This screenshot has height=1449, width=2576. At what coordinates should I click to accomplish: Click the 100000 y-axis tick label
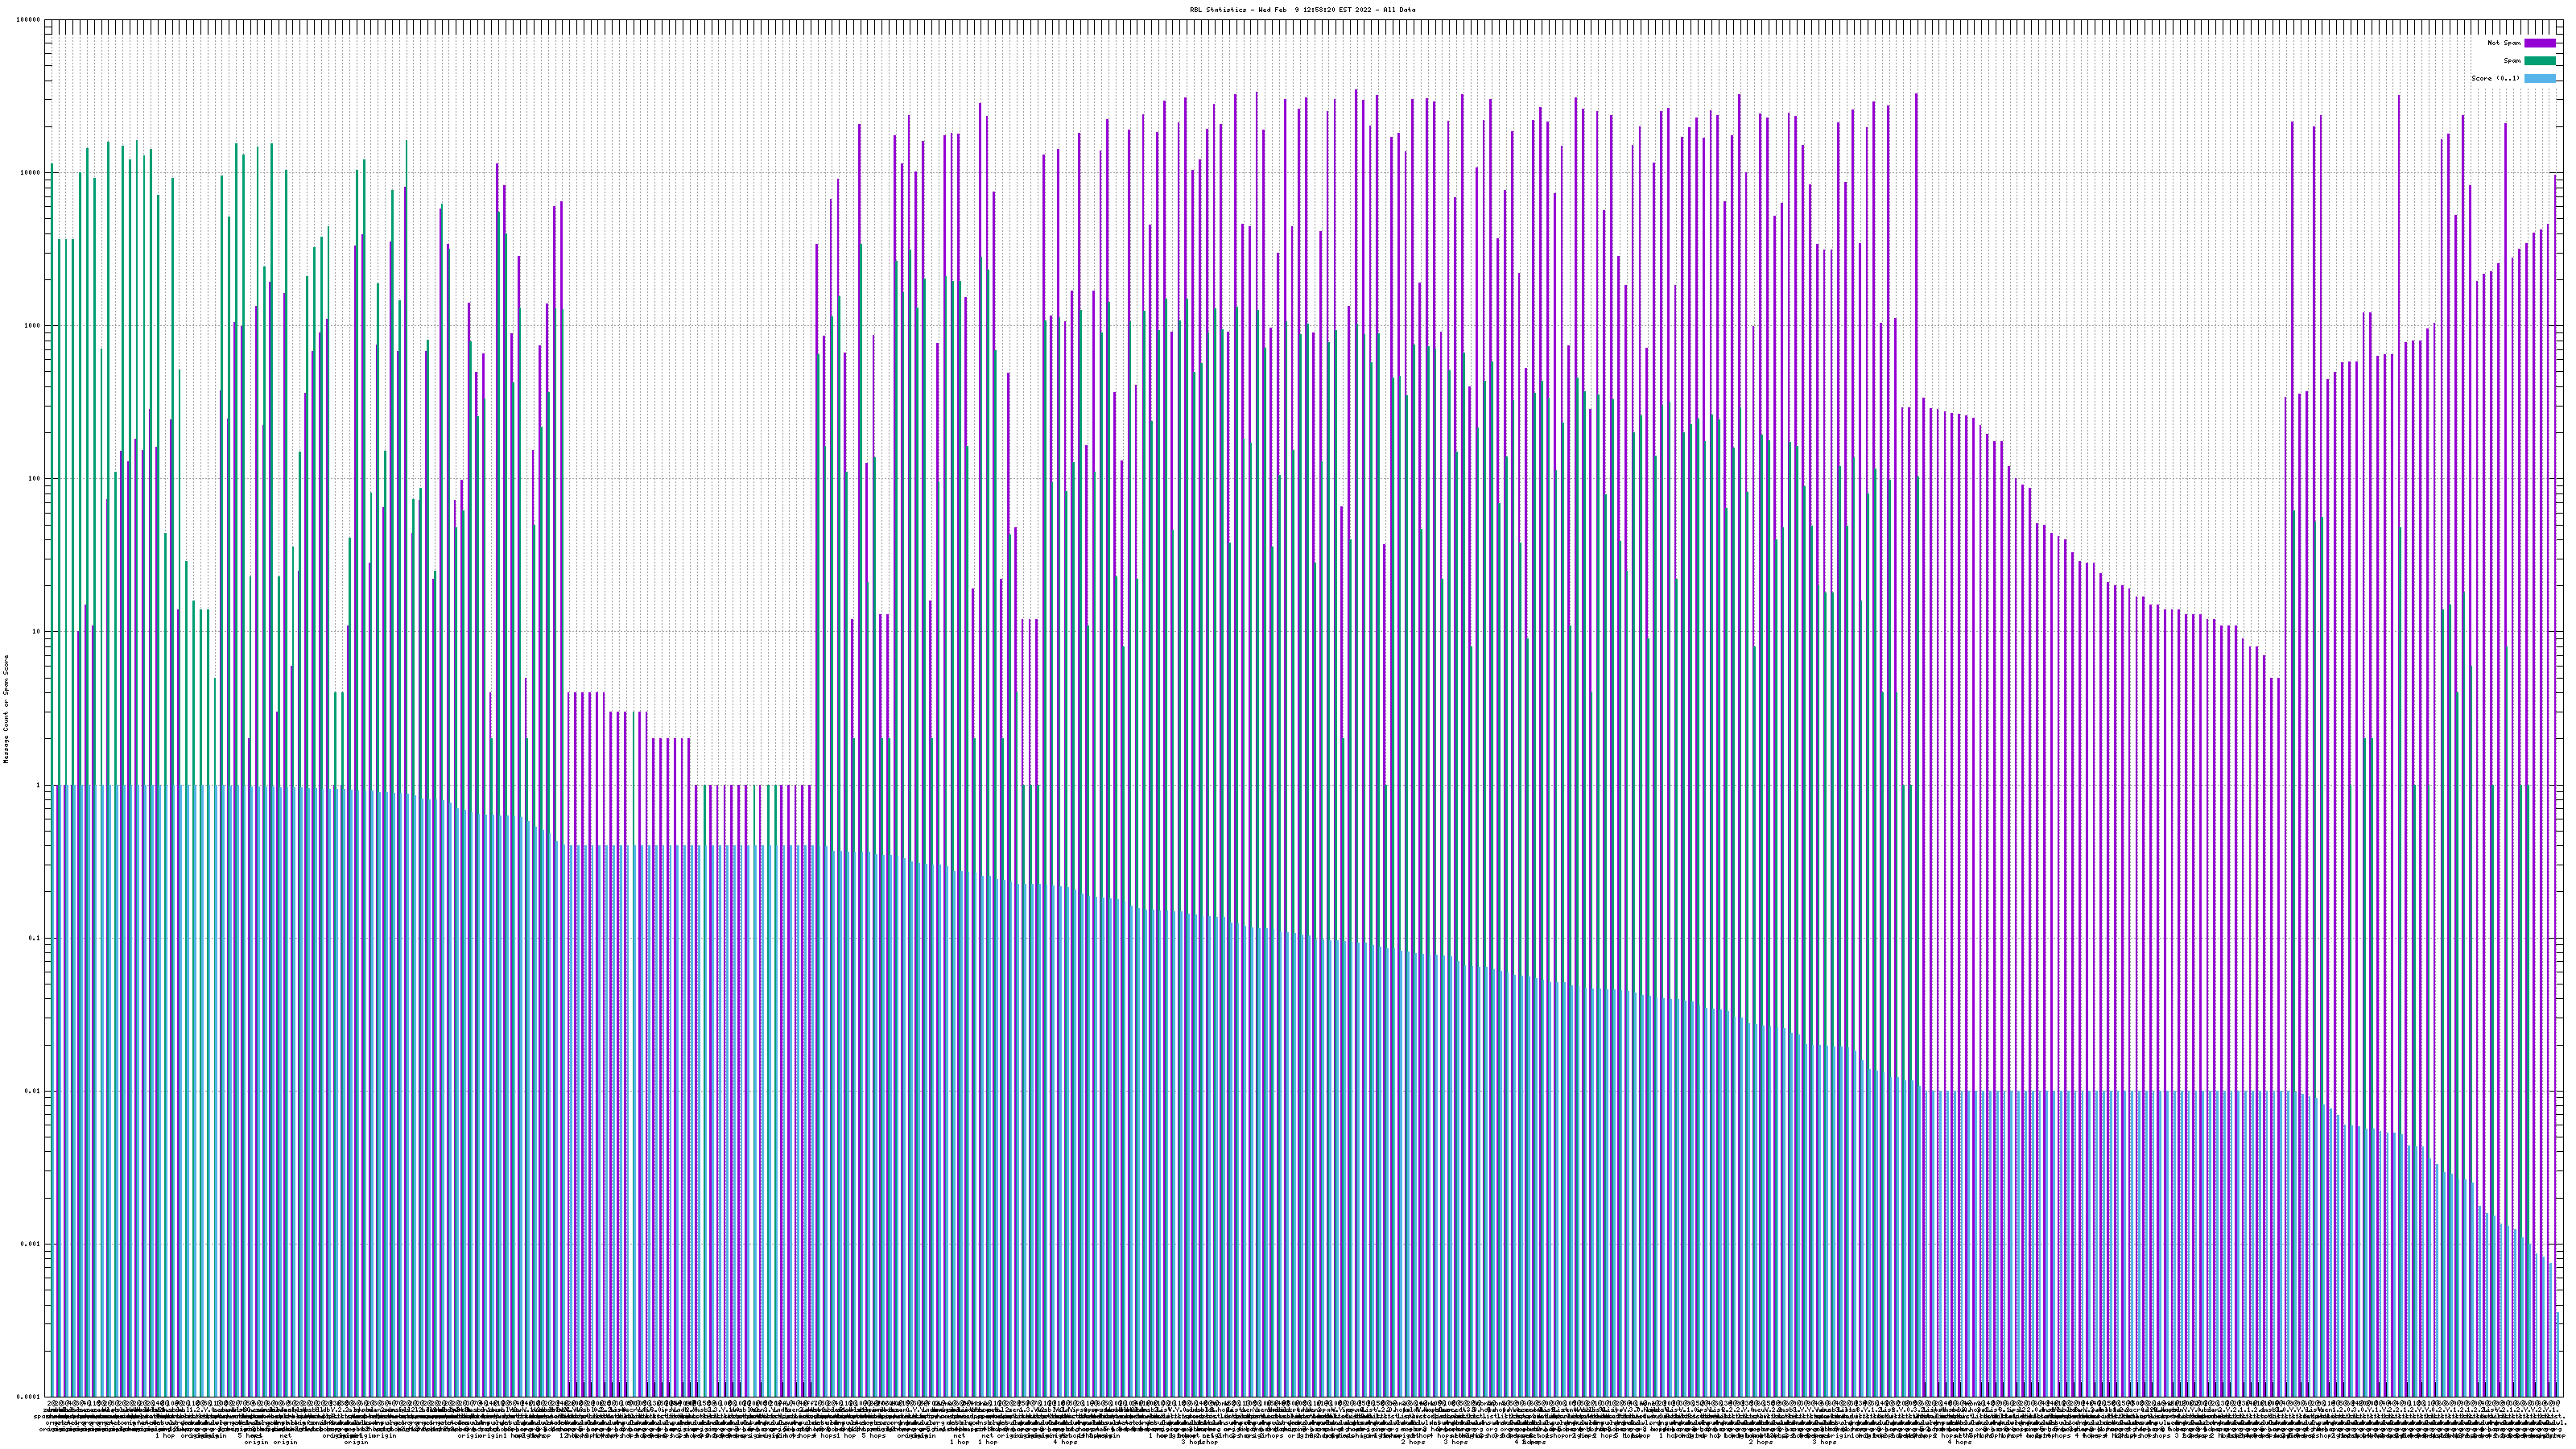pos(28,19)
